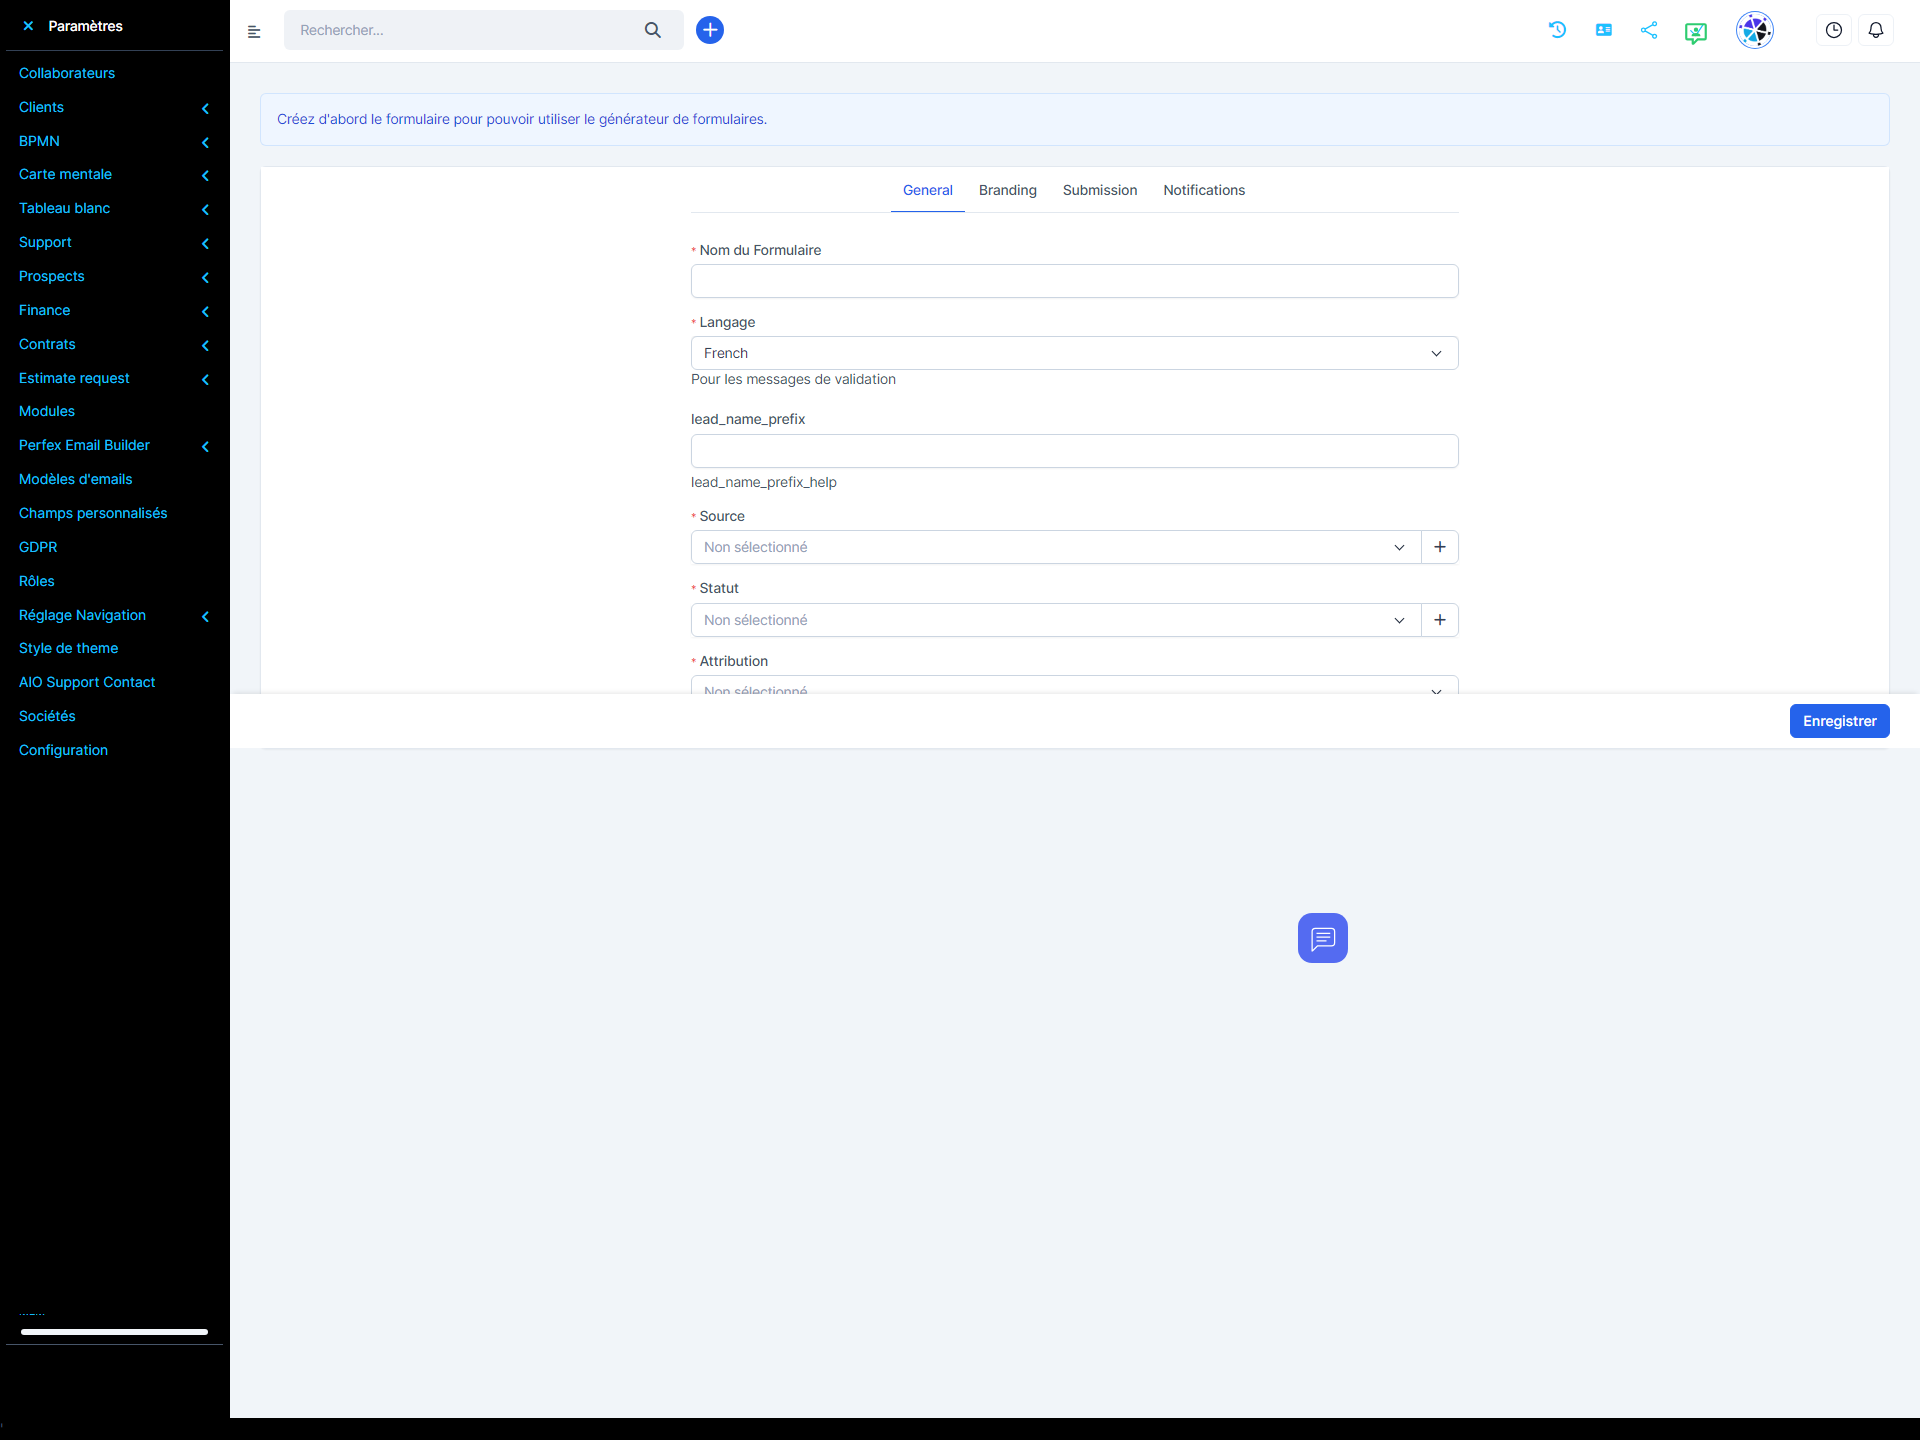Expand the Perfex Email Builder menu

(114, 445)
